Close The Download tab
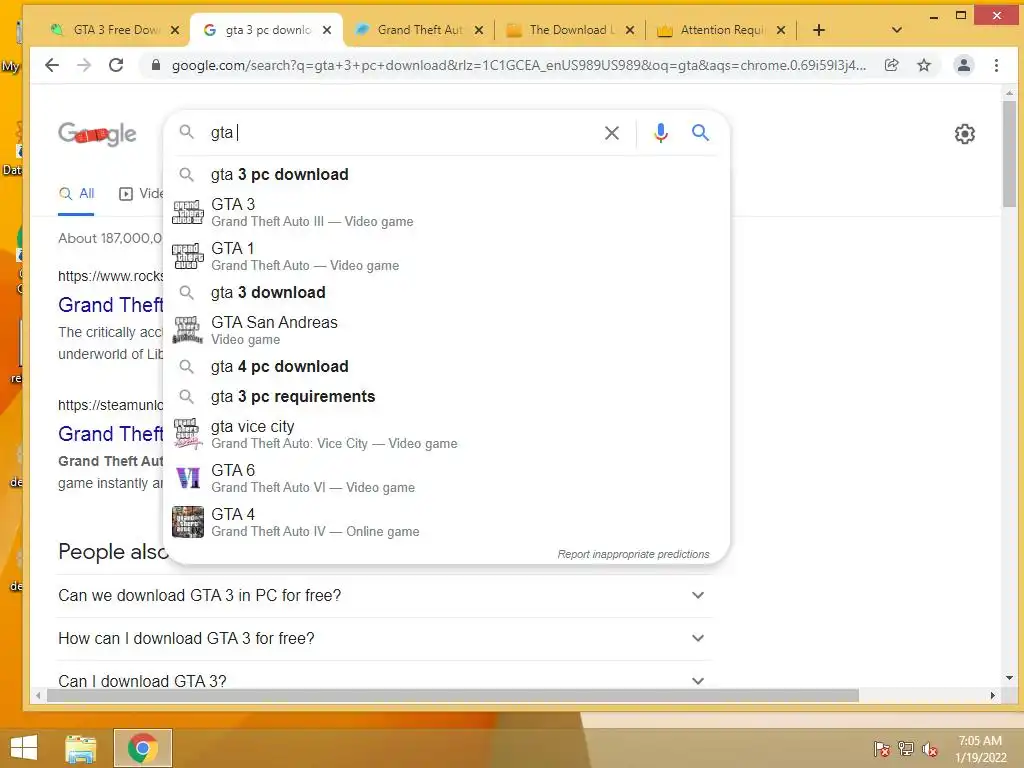The width and height of the screenshot is (1024, 768). [x=630, y=30]
